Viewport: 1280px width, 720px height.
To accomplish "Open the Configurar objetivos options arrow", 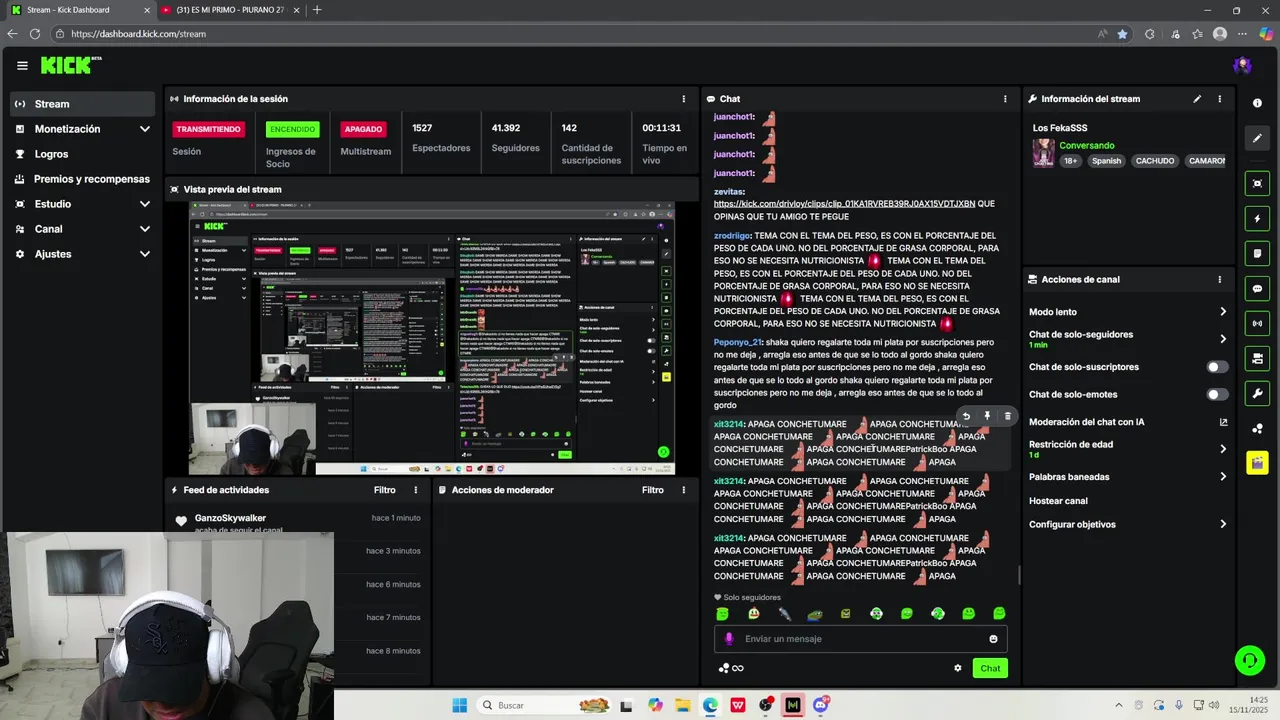I will [x=1223, y=524].
